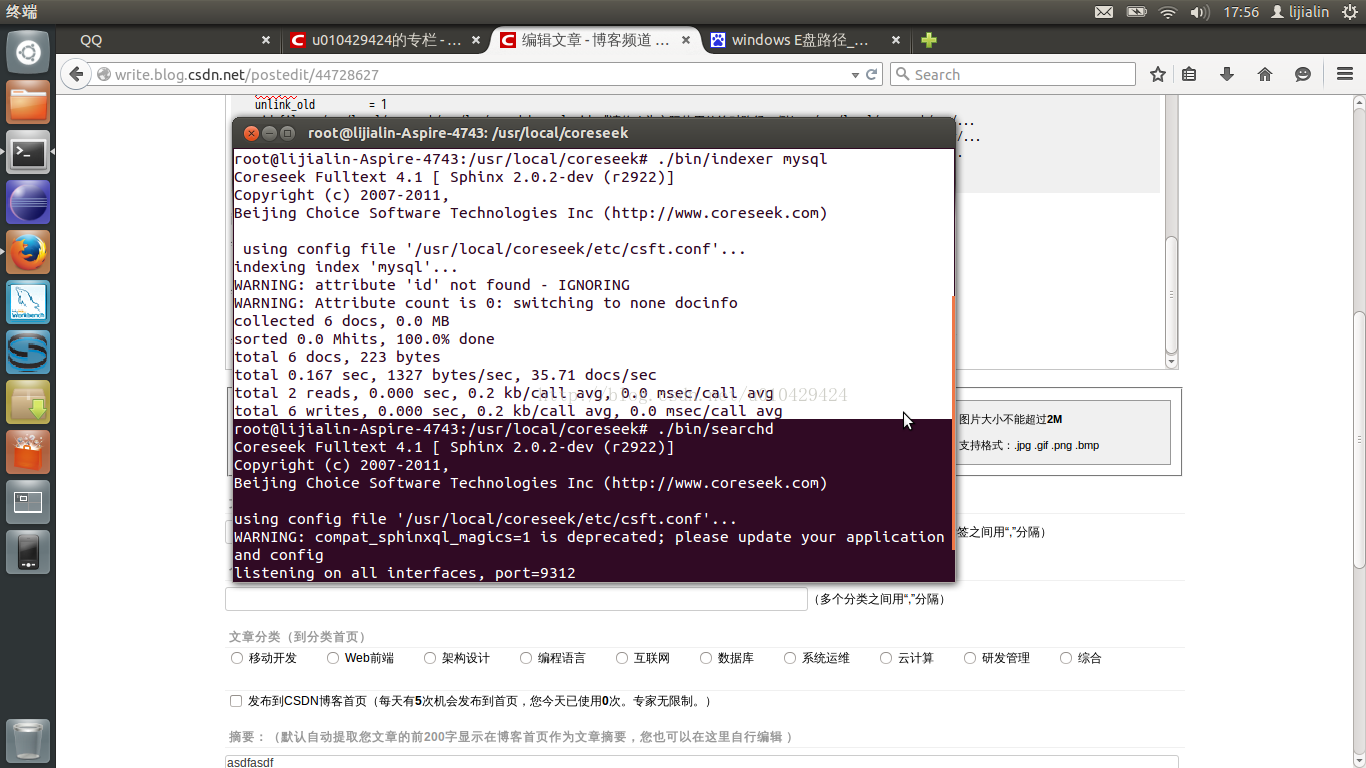Image resolution: width=1366 pixels, height=768 pixels.
Task: Close the windows E盘路径 tab
Action: click(x=896, y=41)
